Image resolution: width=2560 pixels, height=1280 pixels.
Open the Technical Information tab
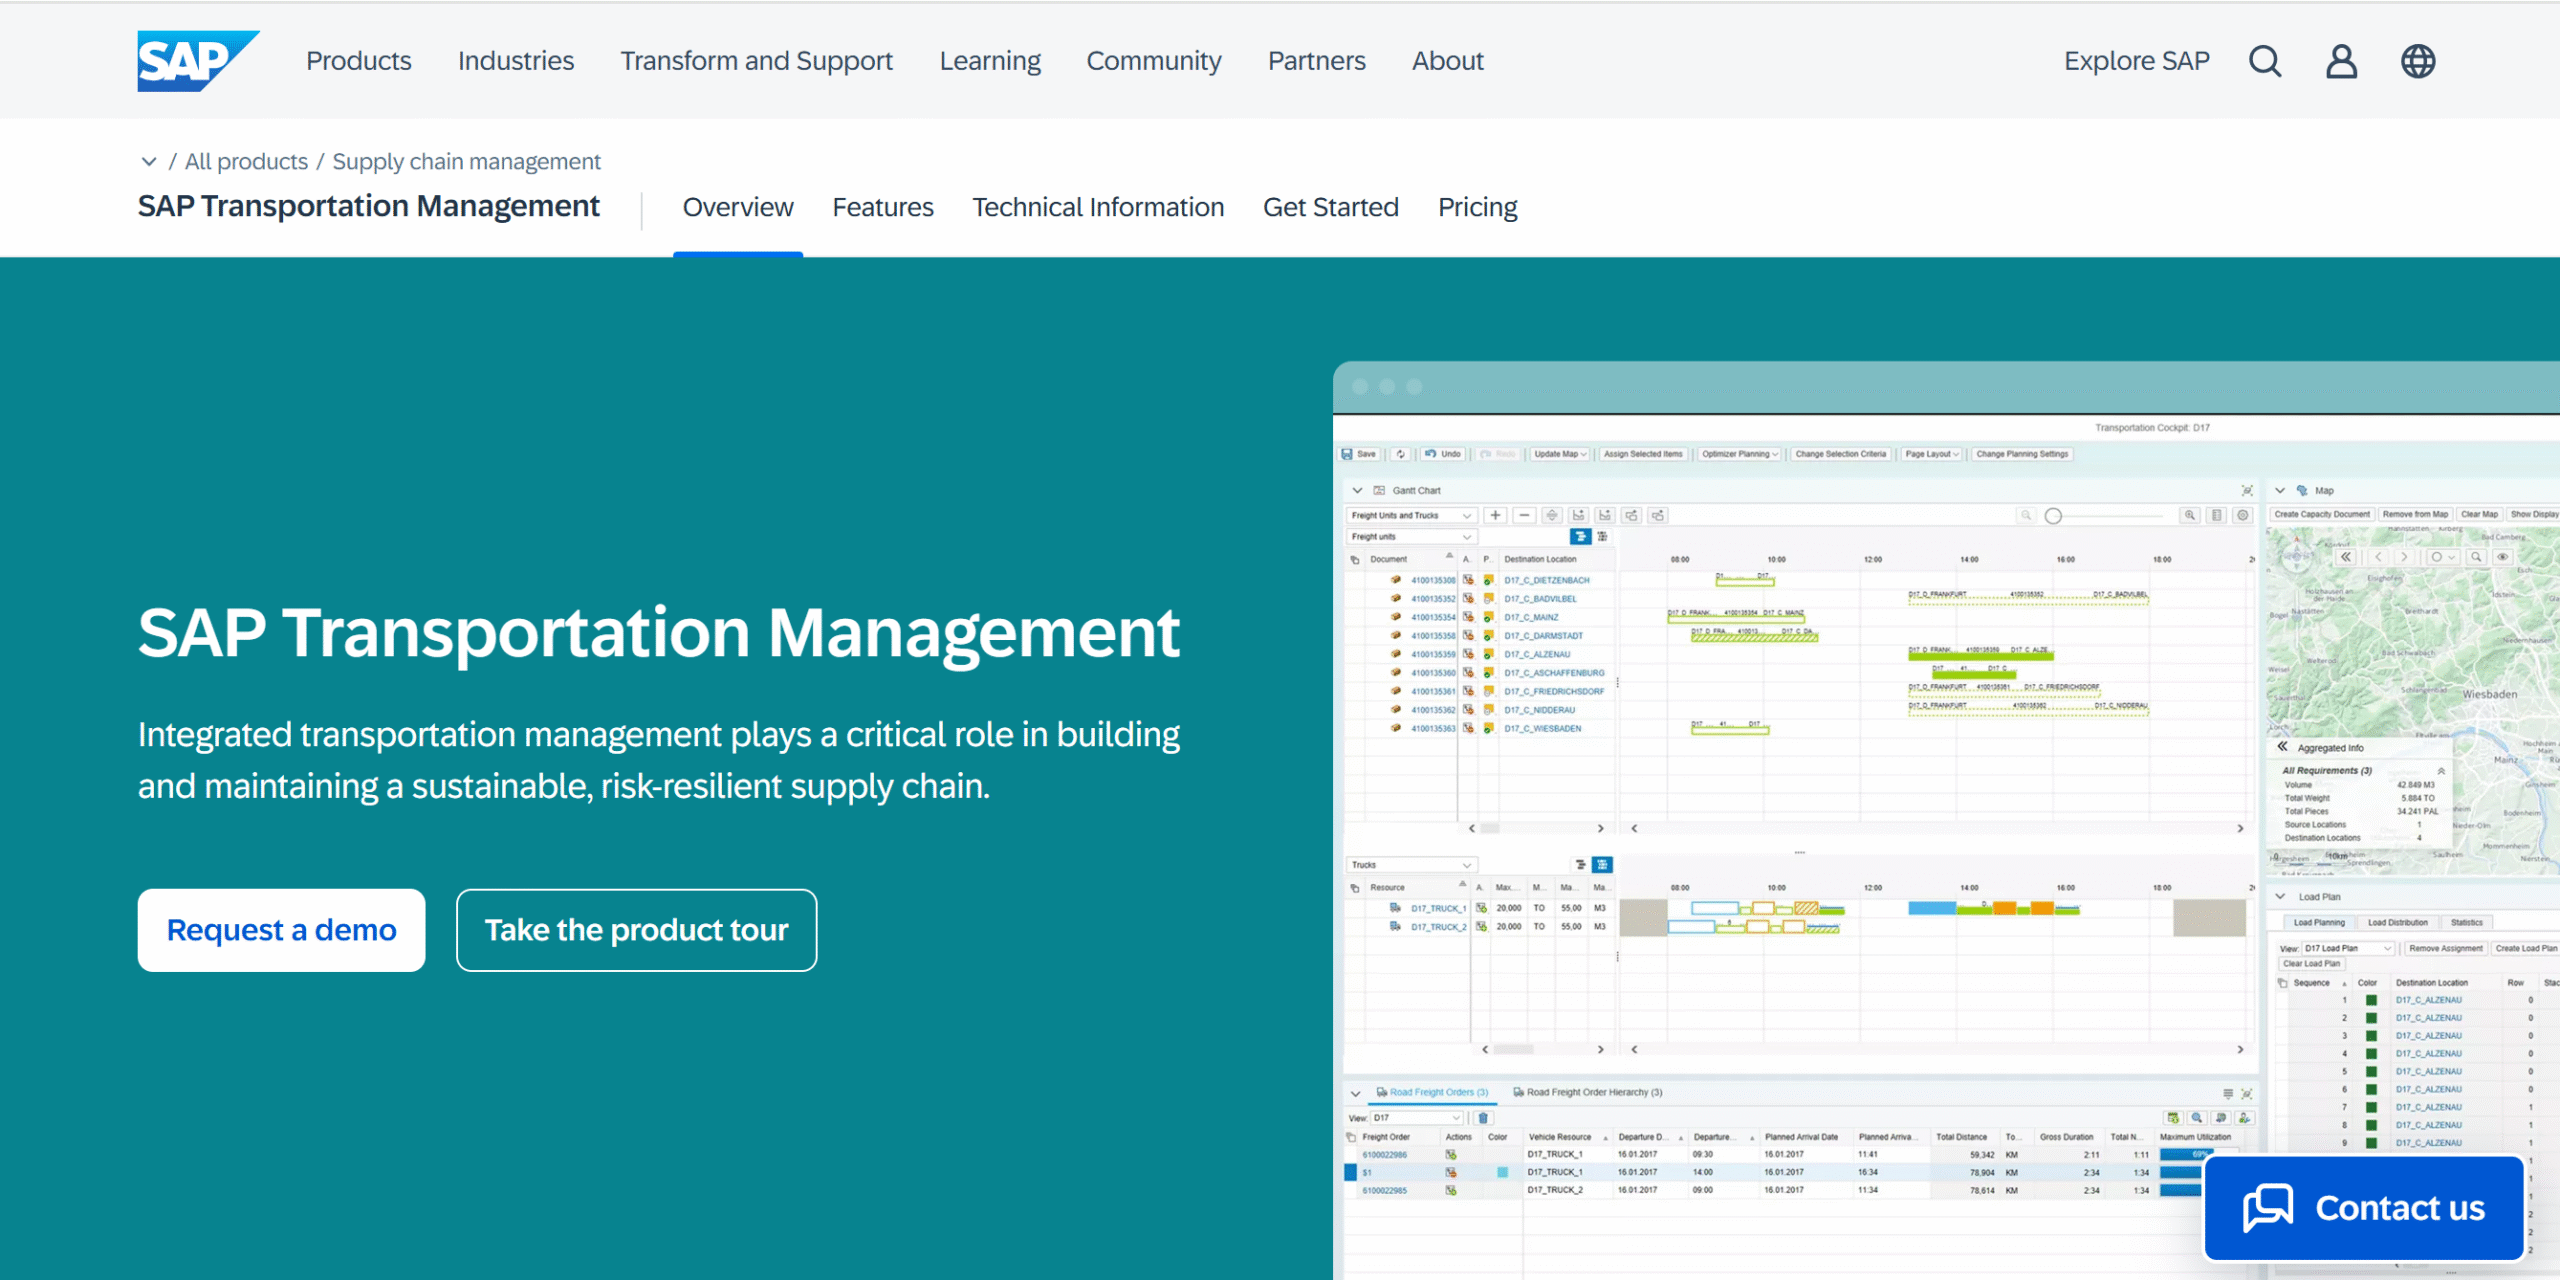pyautogui.click(x=1098, y=207)
